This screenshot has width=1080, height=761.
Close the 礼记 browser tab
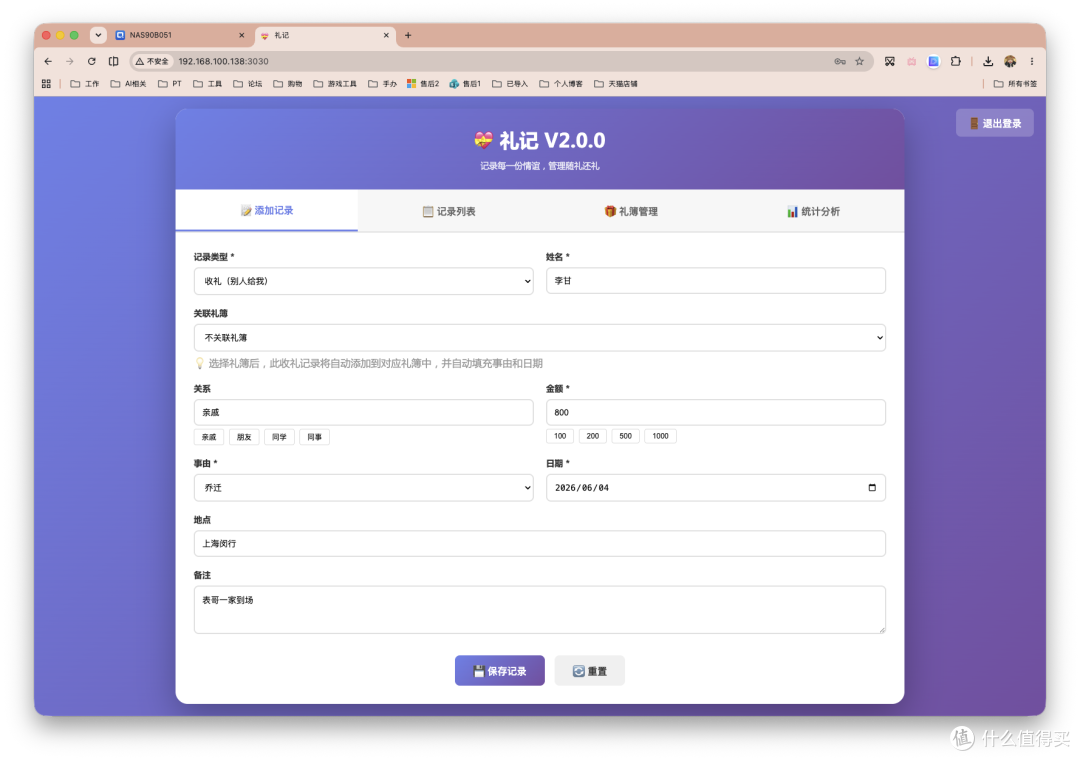pyautogui.click(x=386, y=35)
